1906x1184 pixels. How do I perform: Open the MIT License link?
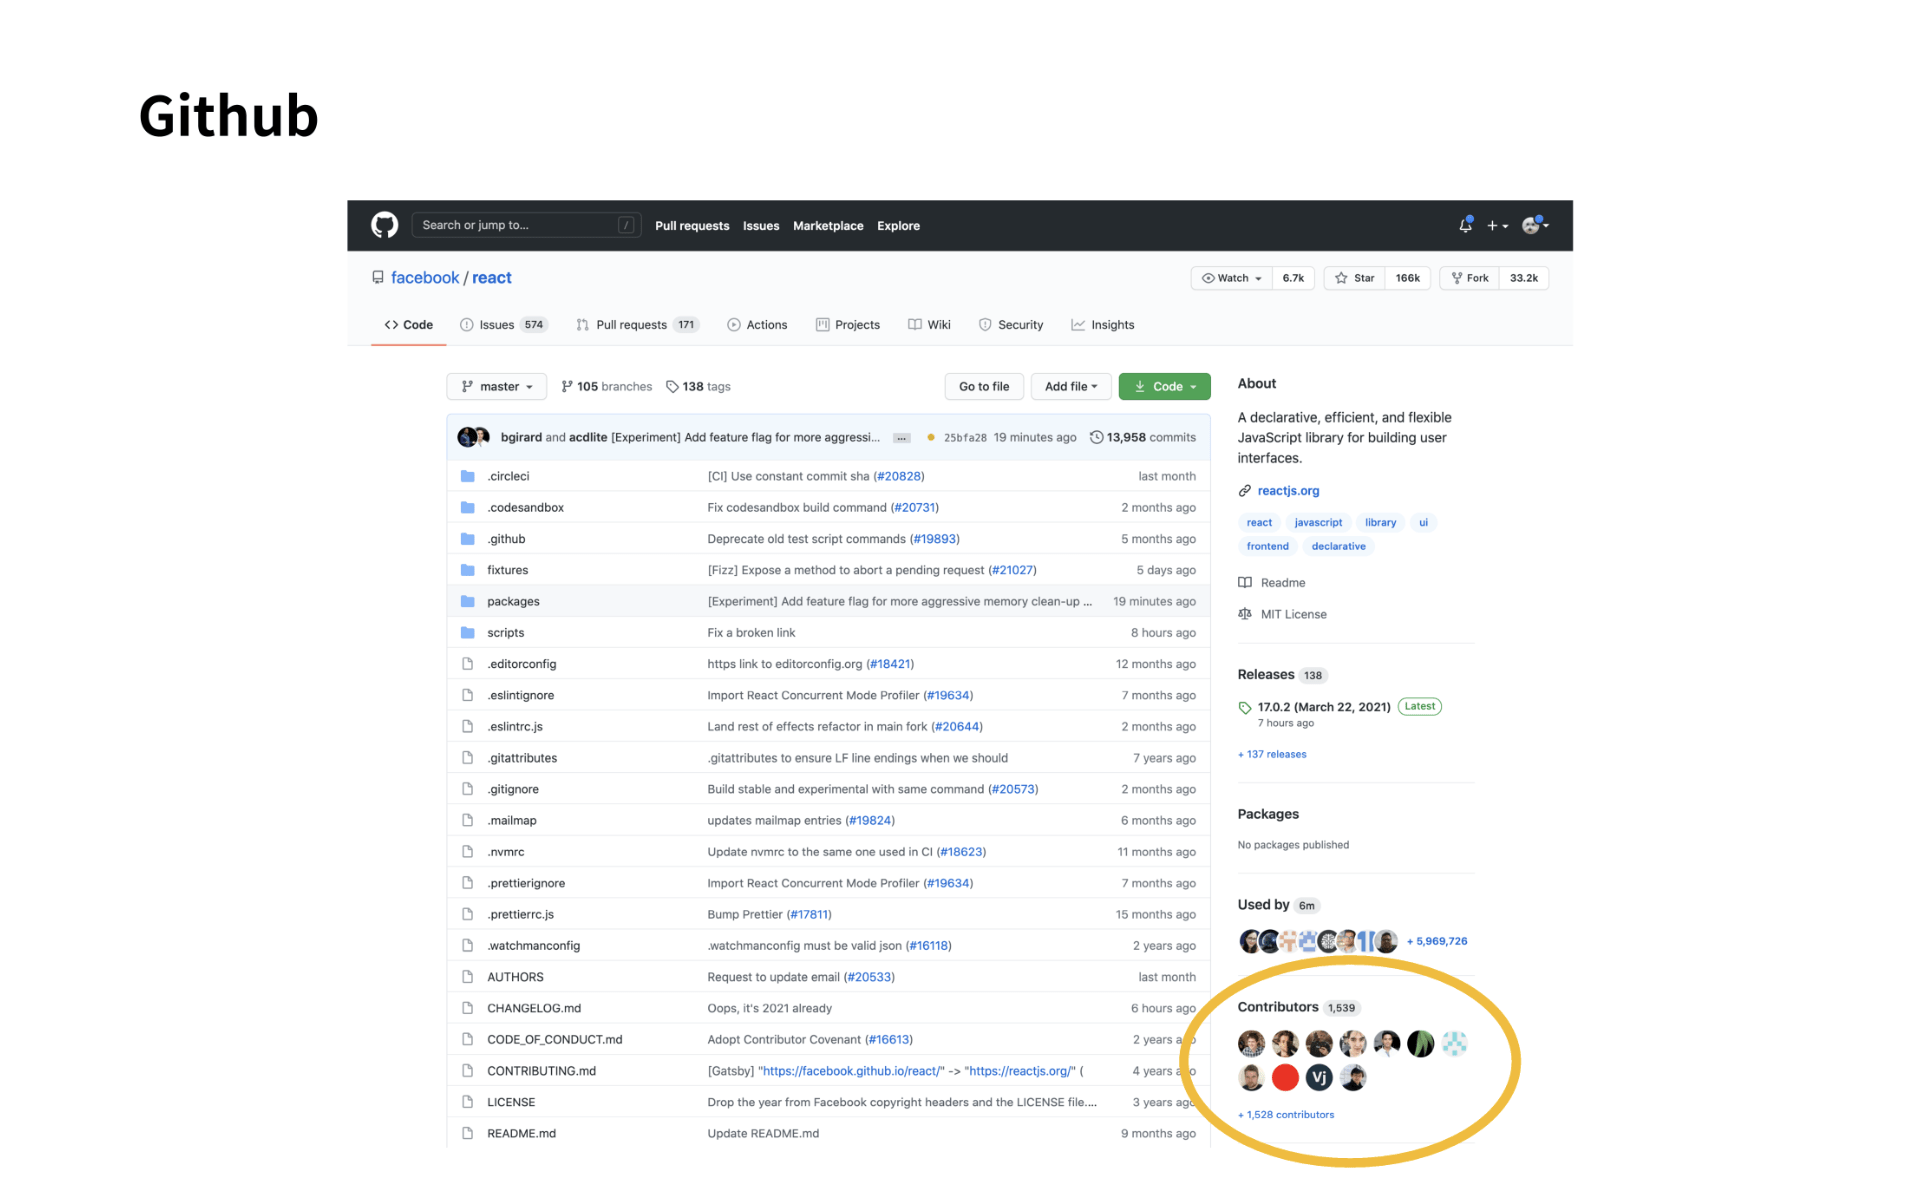pos(1282,615)
